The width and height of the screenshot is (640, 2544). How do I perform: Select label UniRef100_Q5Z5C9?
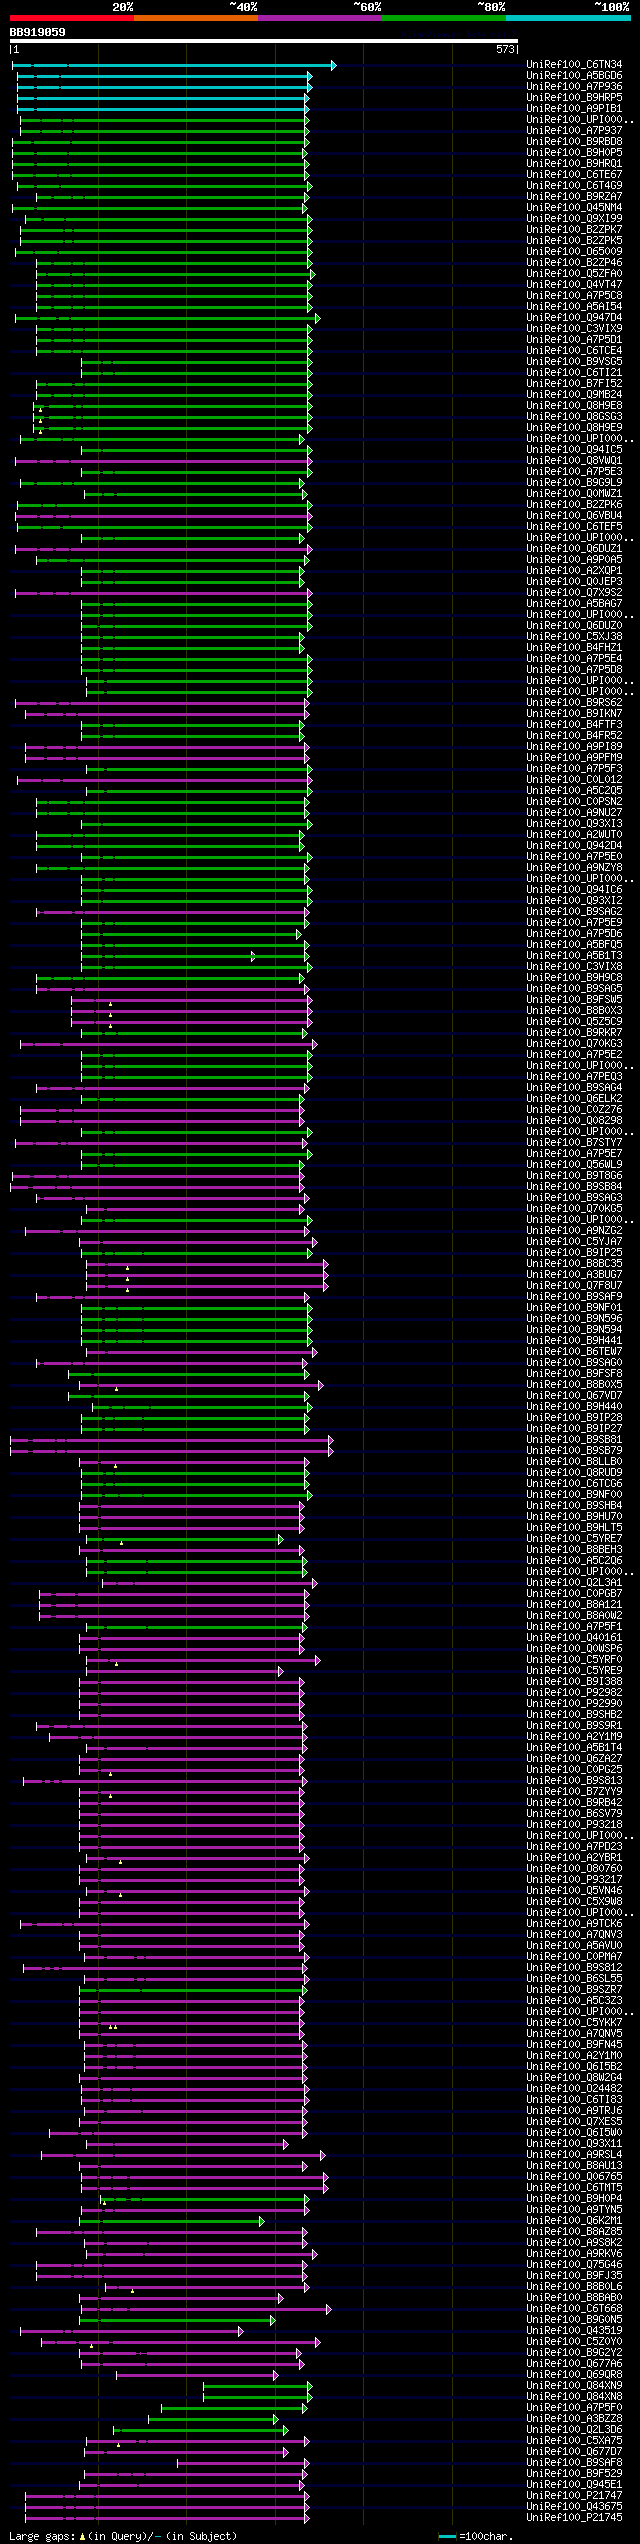click(x=574, y=1022)
